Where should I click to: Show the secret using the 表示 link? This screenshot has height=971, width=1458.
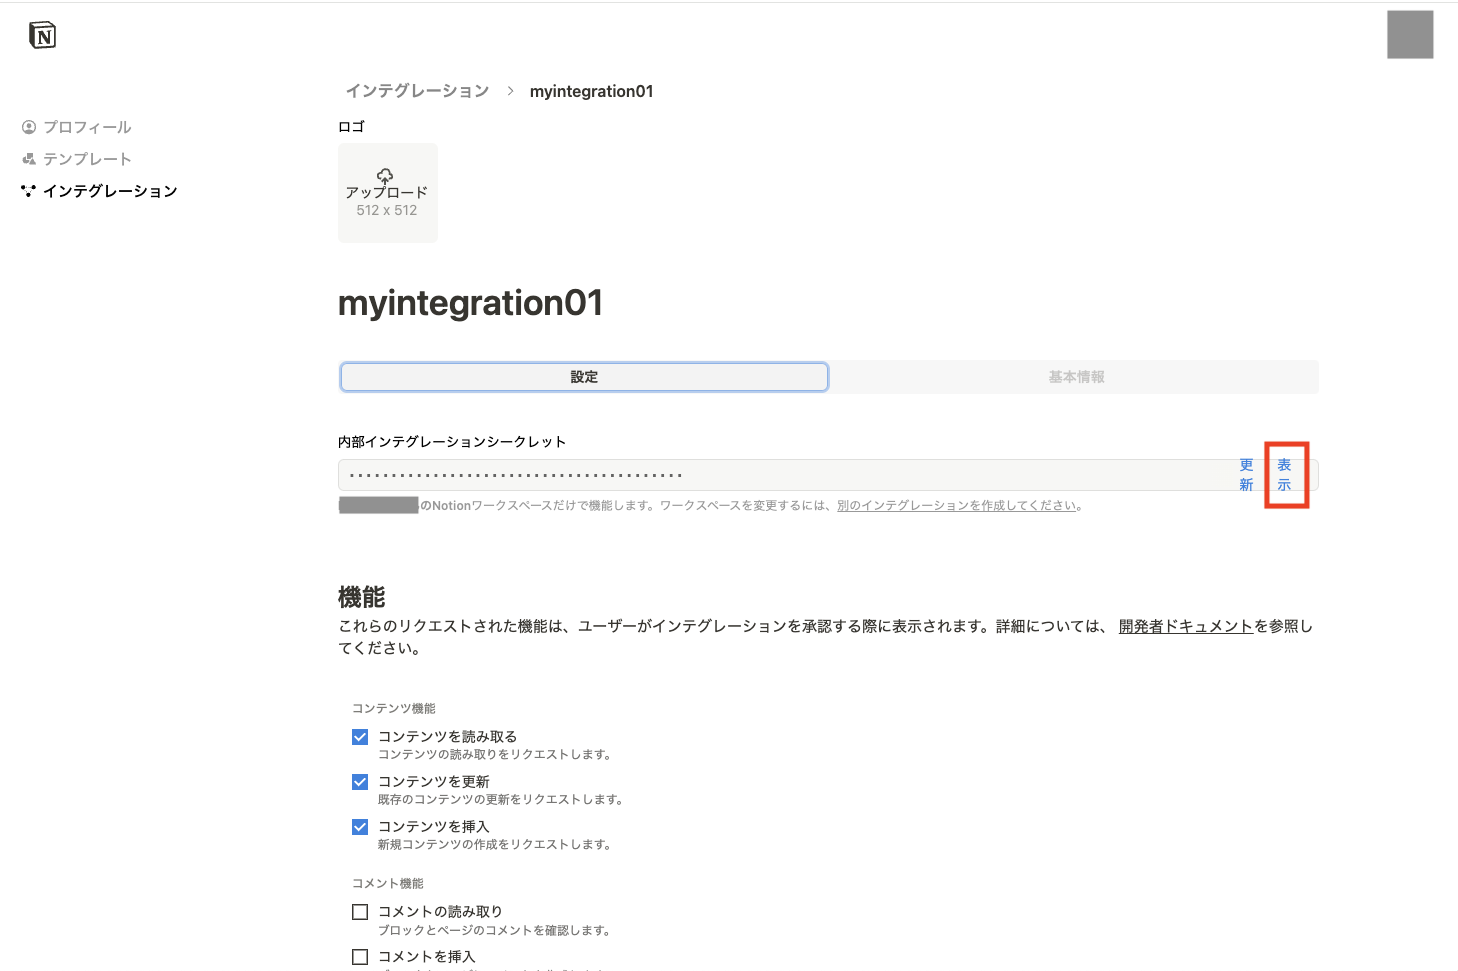[x=1285, y=474]
